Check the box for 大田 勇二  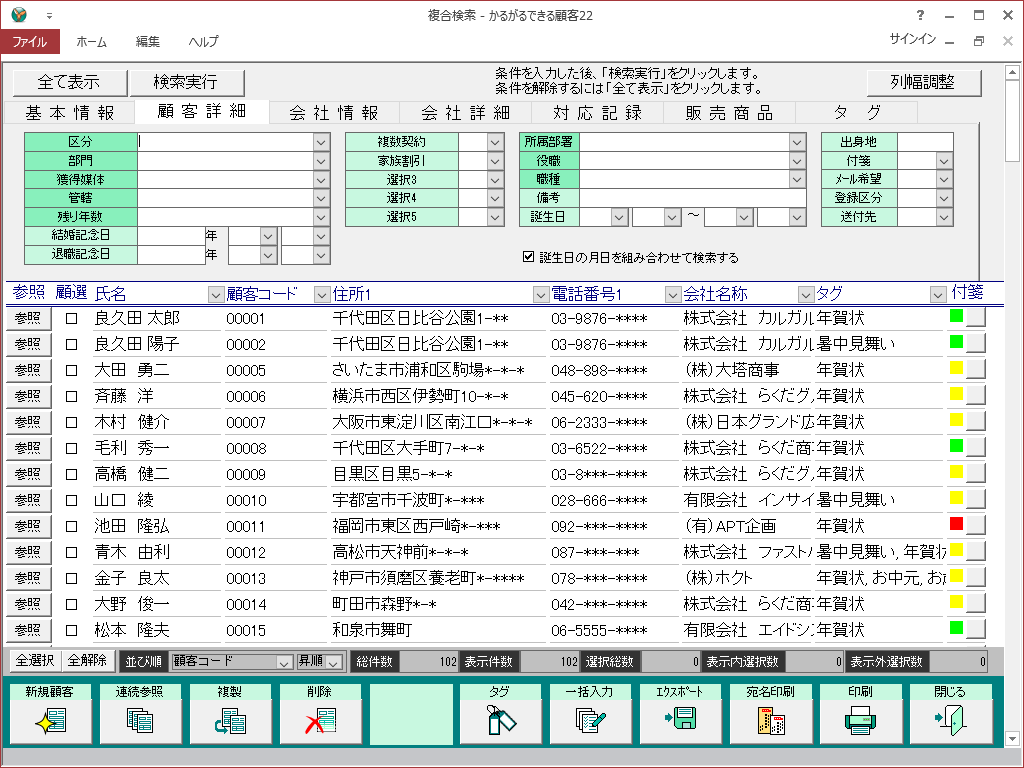point(72,371)
